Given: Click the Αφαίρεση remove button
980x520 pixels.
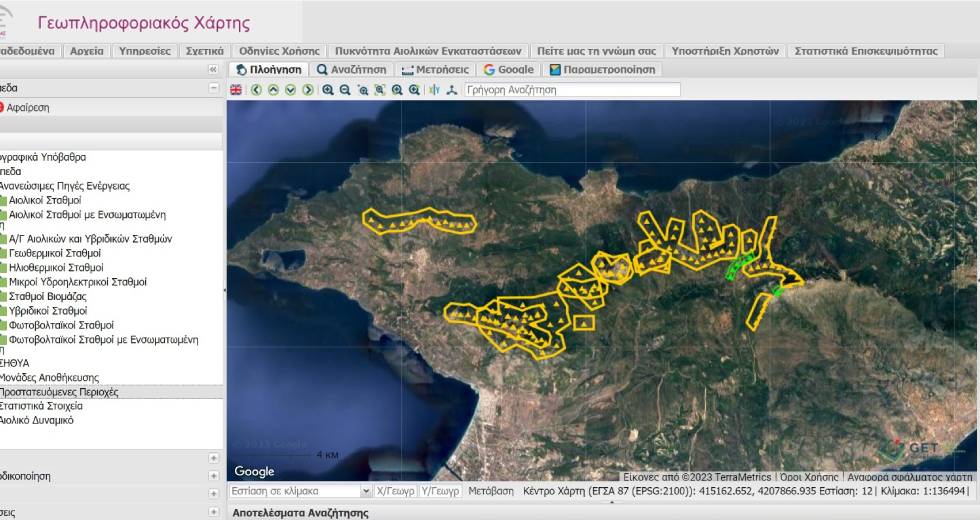Looking at the screenshot, I should coord(25,108).
